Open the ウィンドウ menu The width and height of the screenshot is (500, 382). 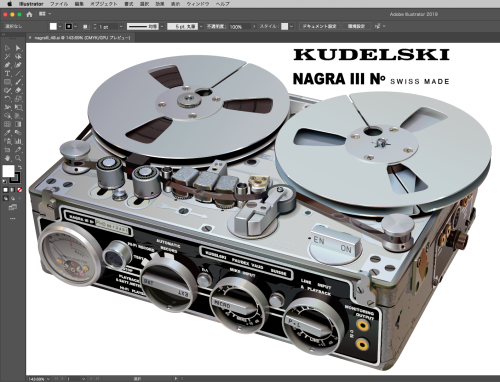click(198, 4)
